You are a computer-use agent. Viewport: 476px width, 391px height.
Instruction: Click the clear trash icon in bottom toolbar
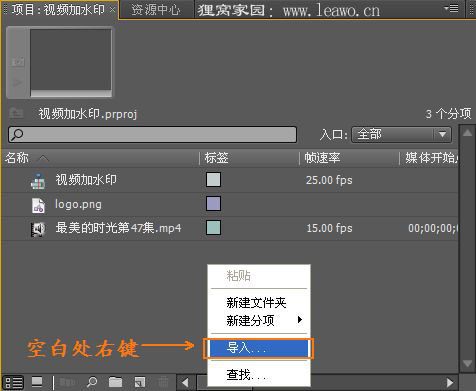pyautogui.click(x=163, y=382)
